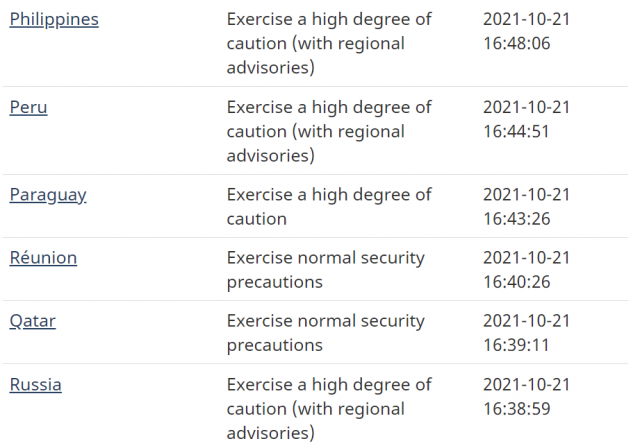
Task: Select Russia's regional advisories risk text
Action: pos(329,409)
